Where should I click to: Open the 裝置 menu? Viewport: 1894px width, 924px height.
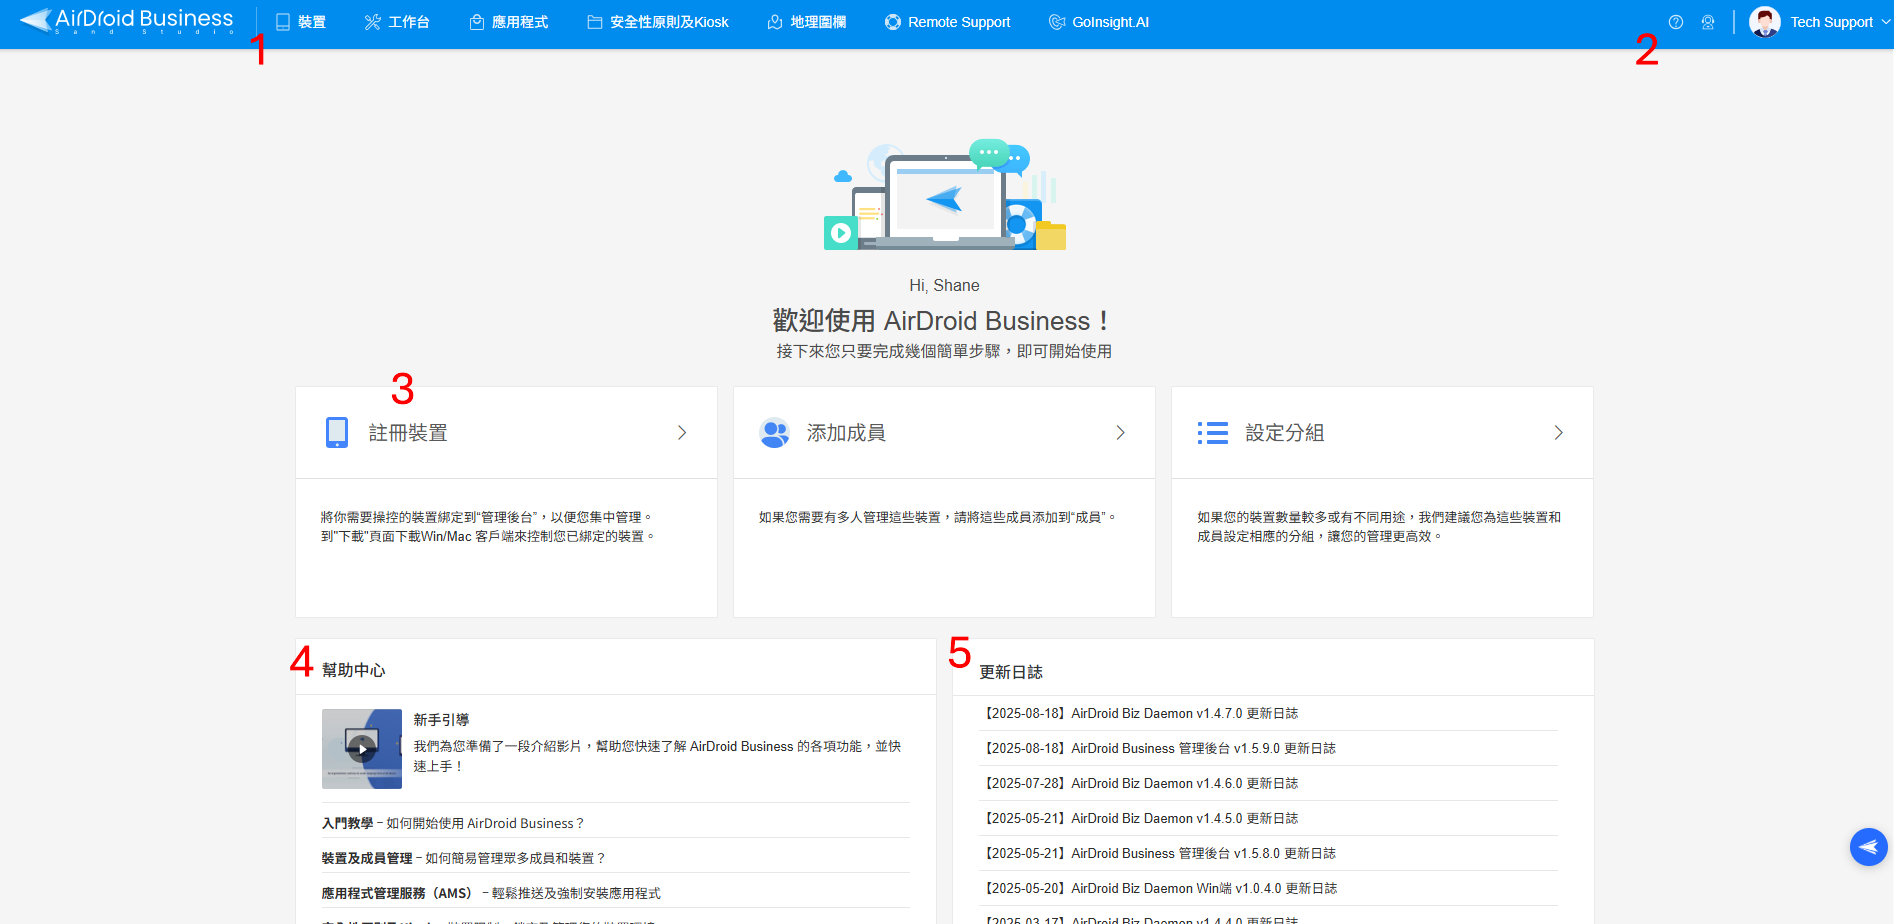point(301,22)
